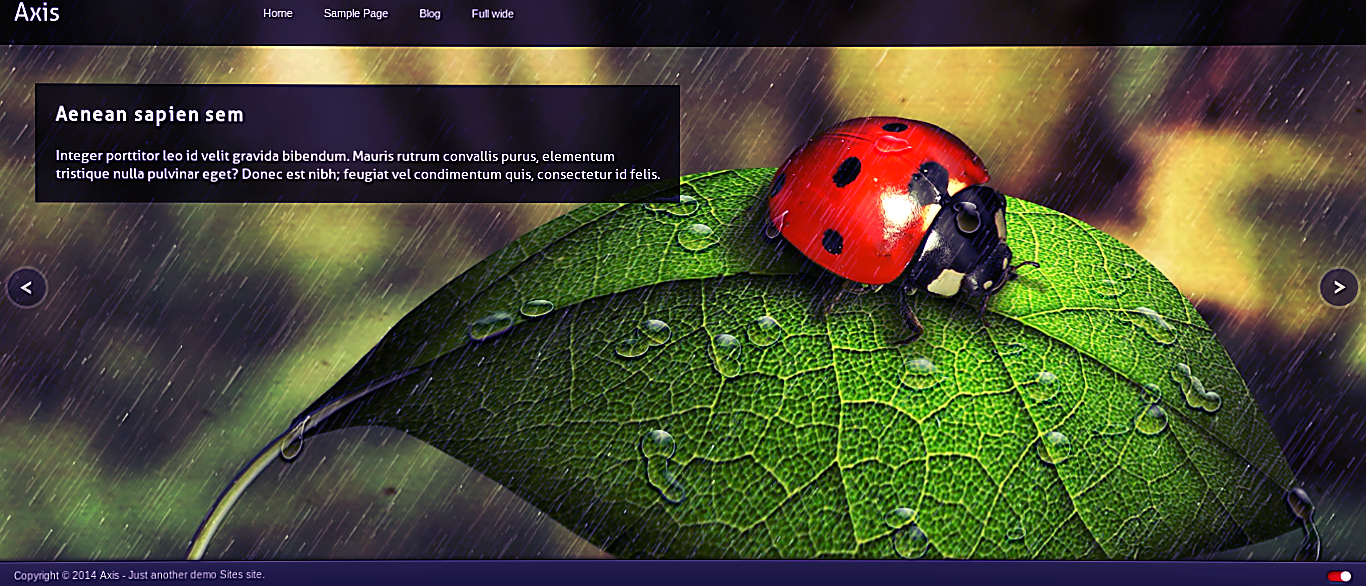Open the Home menu item
The width and height of the screenshot is (1366, 586).
click(278, 14)
